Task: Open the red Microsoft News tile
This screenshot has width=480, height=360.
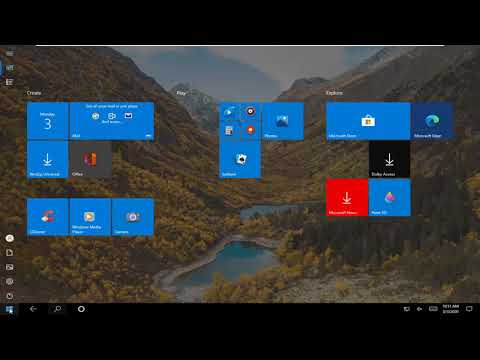Action: pyautogui.click(x=347, y=198)
